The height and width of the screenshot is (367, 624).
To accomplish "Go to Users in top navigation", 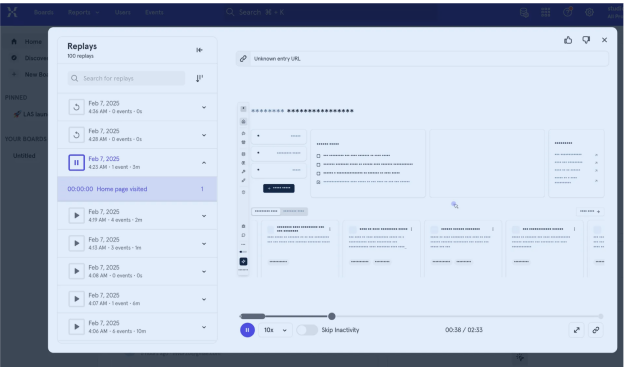I will 123,12.
